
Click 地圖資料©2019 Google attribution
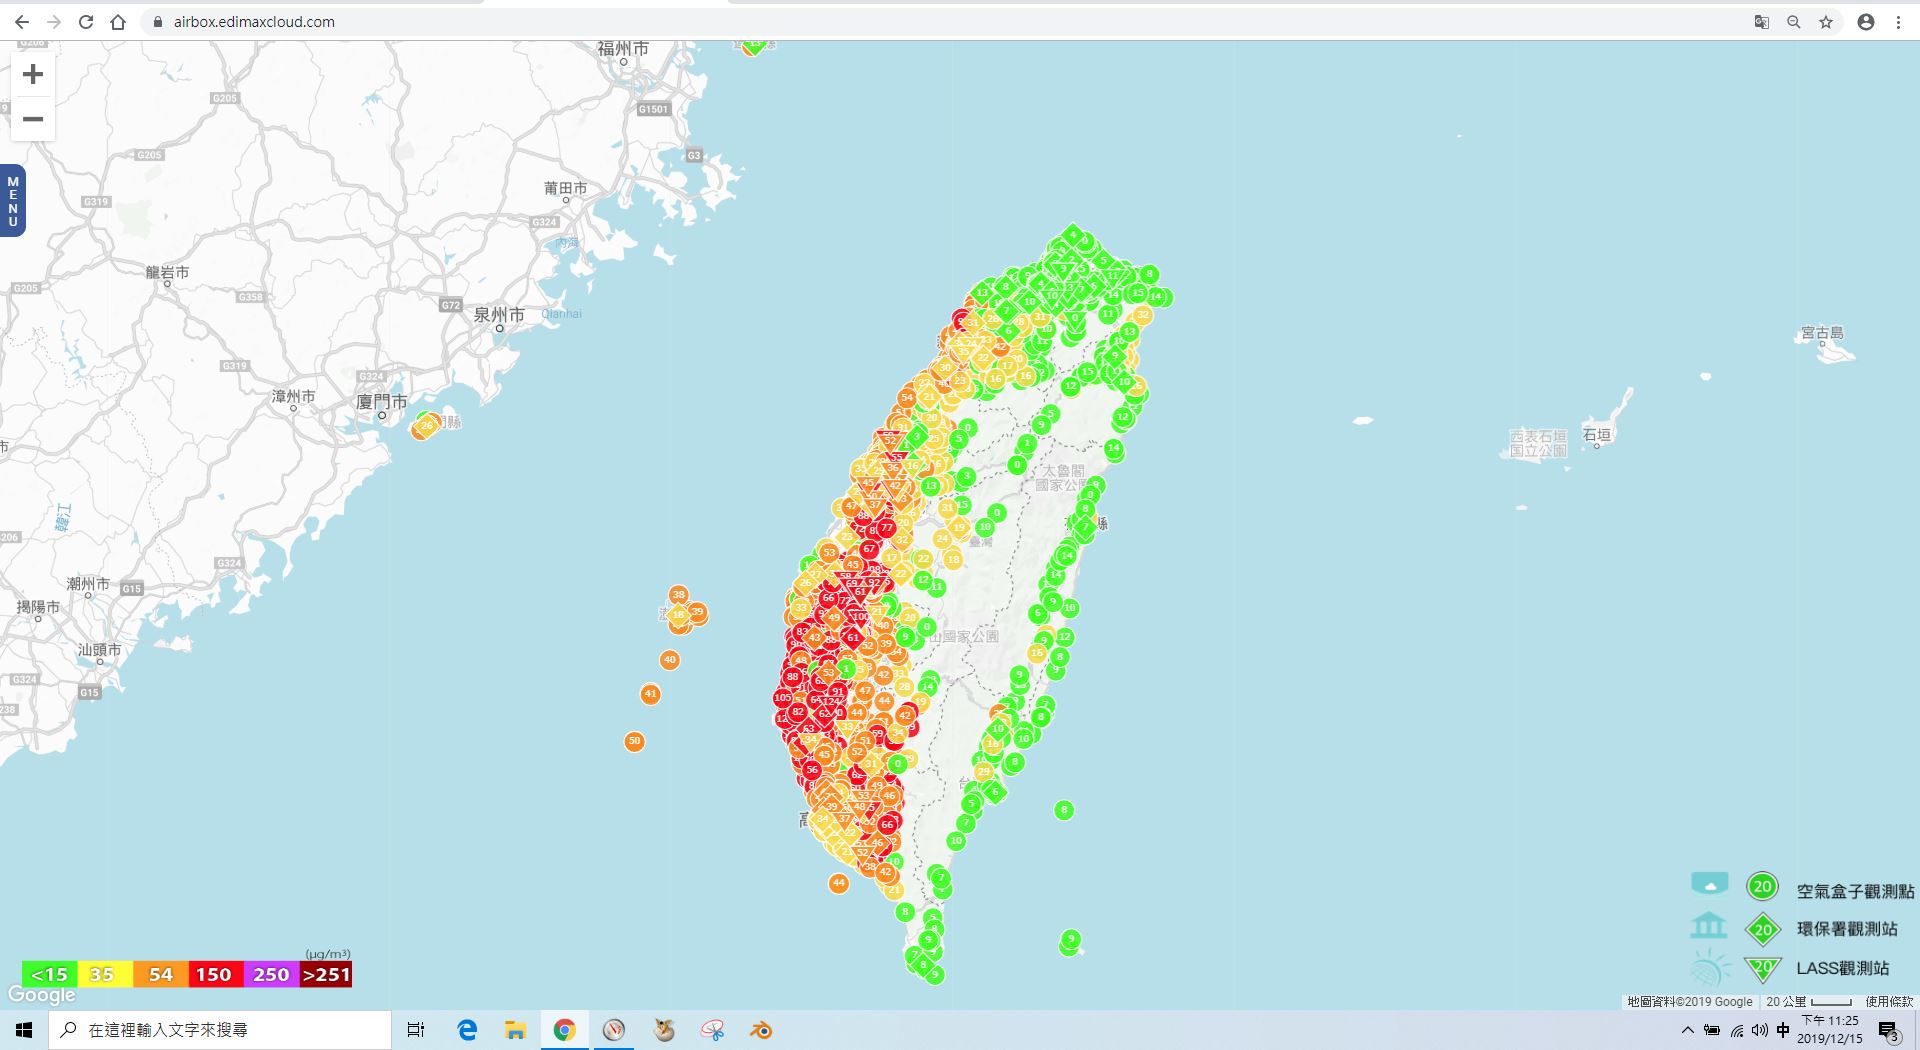[1690, 1001]
